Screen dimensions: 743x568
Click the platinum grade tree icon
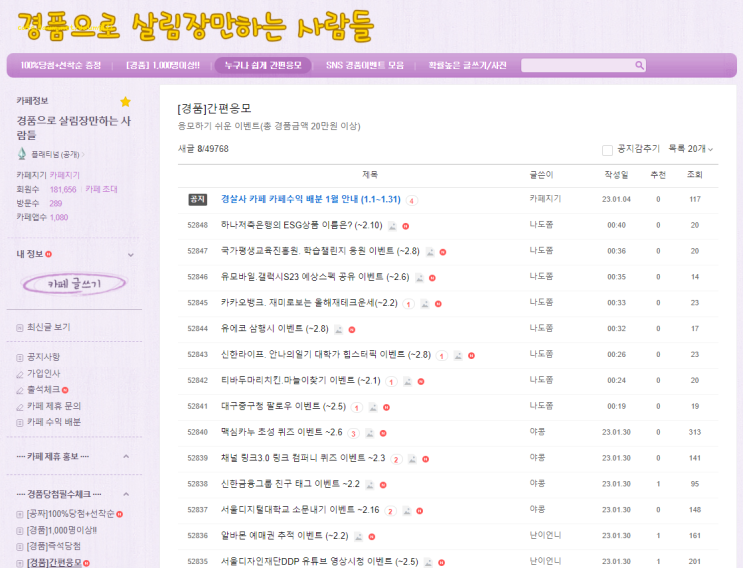click(22, 154)
